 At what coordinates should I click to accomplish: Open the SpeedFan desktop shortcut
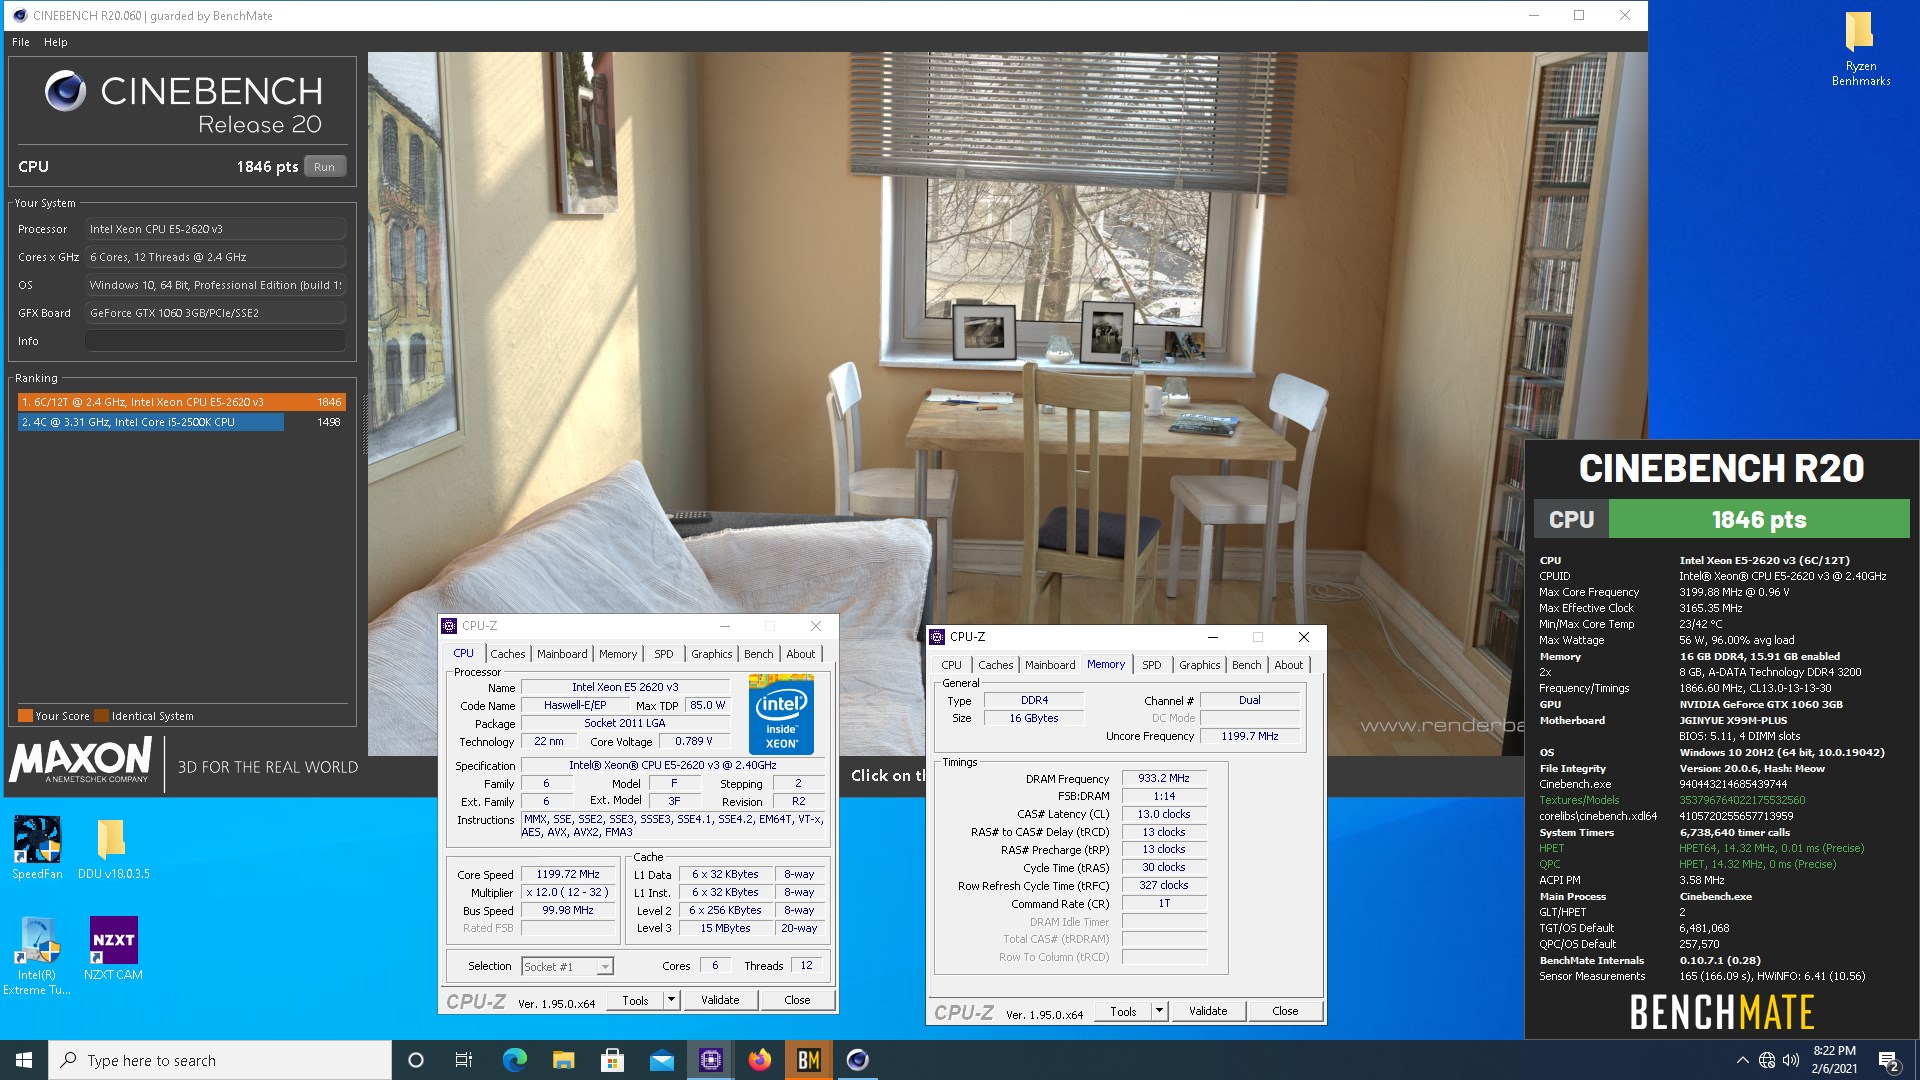click(37, 848)
